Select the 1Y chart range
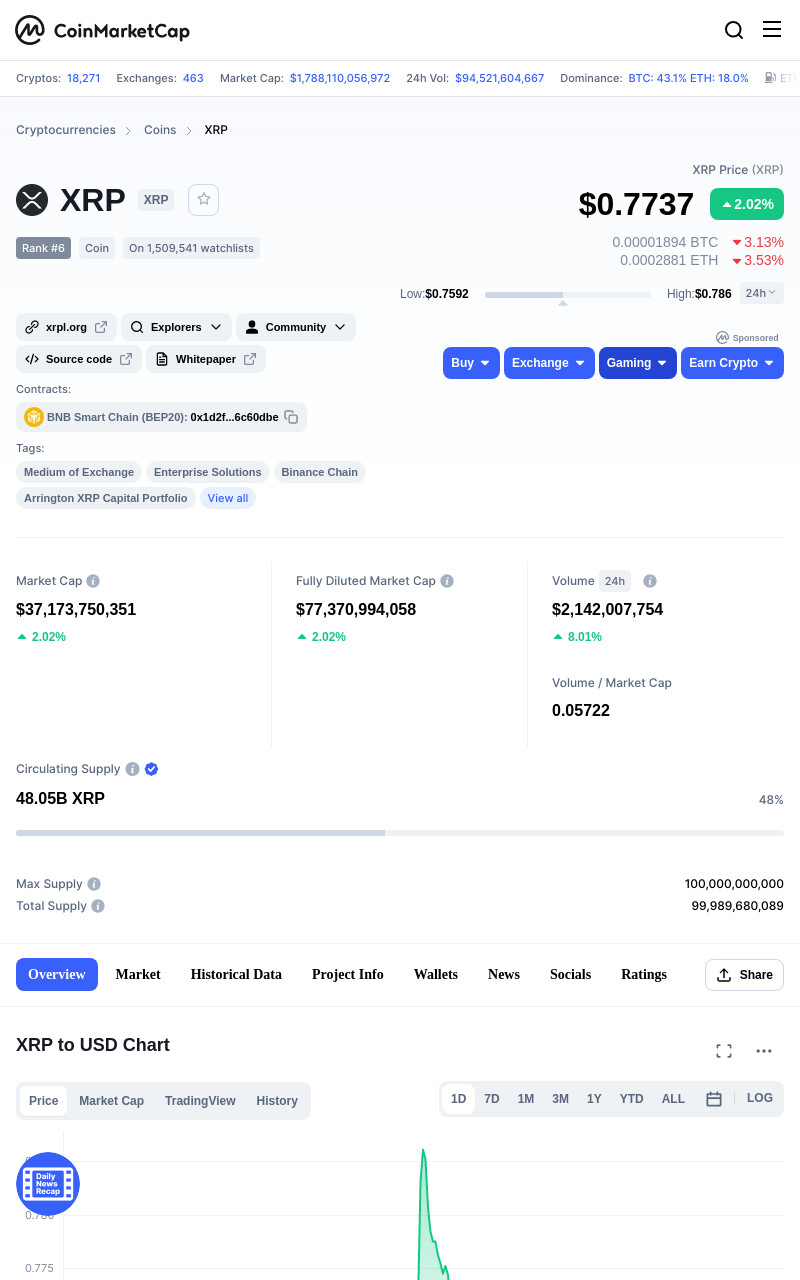 click(594, 1099)
